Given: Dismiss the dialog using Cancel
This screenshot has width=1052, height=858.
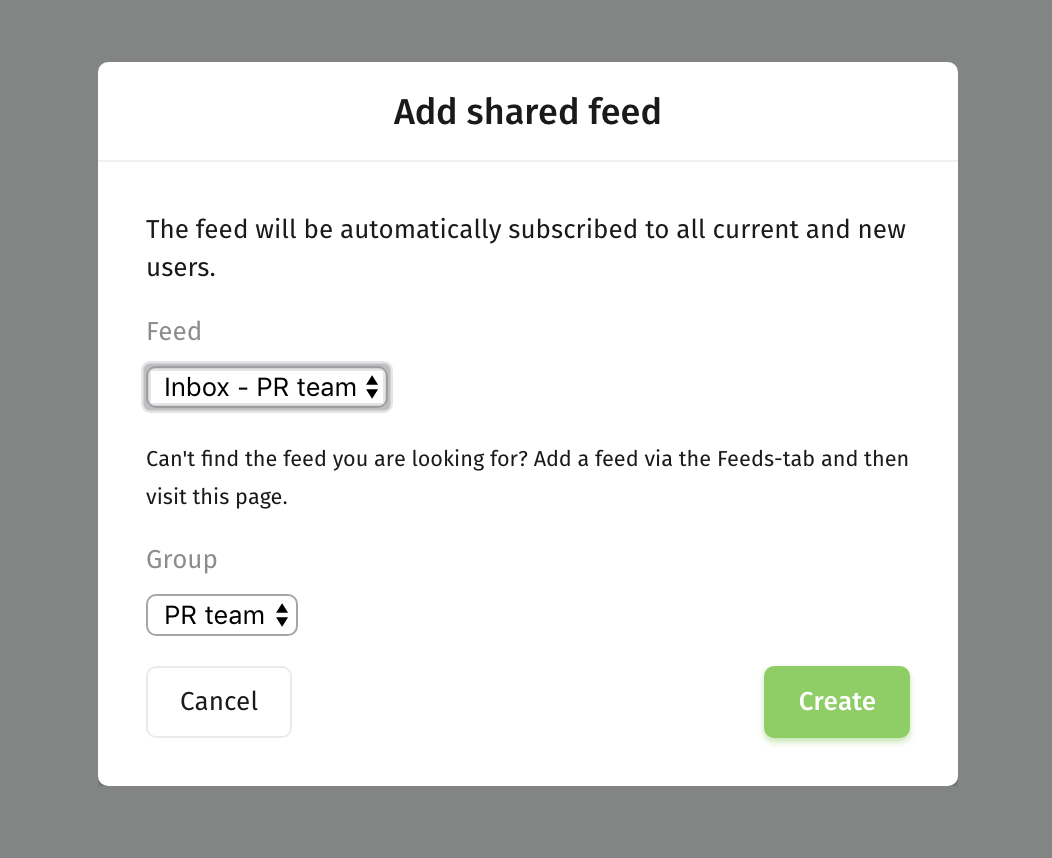Looking at the screenshot, I should [219, 702].
